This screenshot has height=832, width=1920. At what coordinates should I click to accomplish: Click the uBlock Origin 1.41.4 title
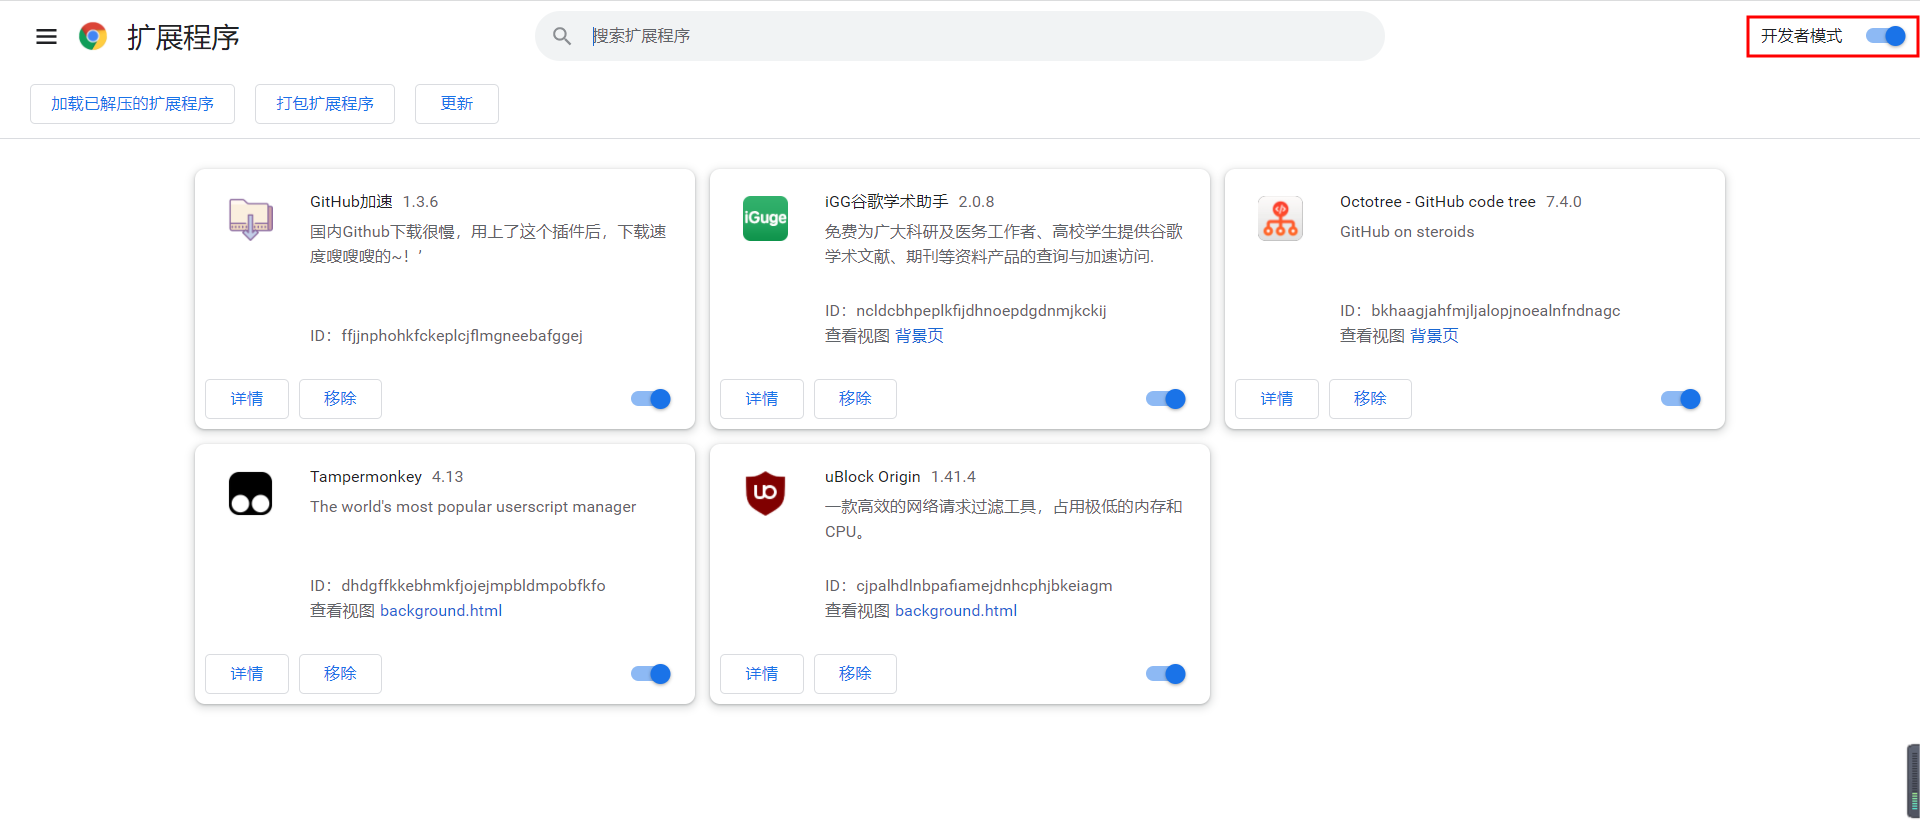[x=900, y=477]
